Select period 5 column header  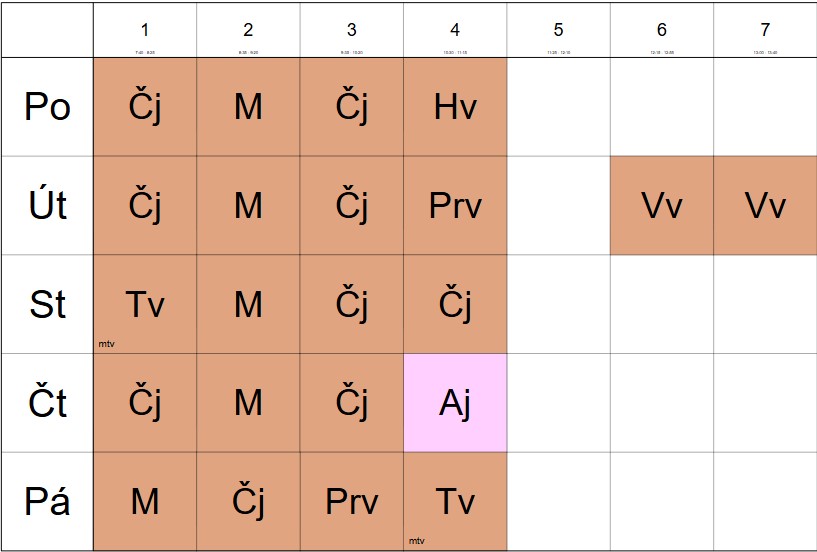[559, 30]
